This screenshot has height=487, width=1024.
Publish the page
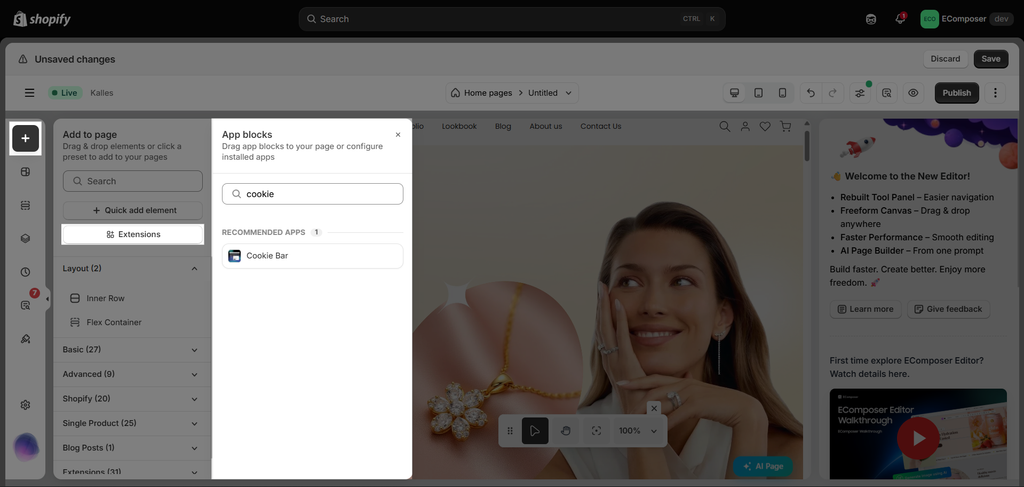[957, 93]
